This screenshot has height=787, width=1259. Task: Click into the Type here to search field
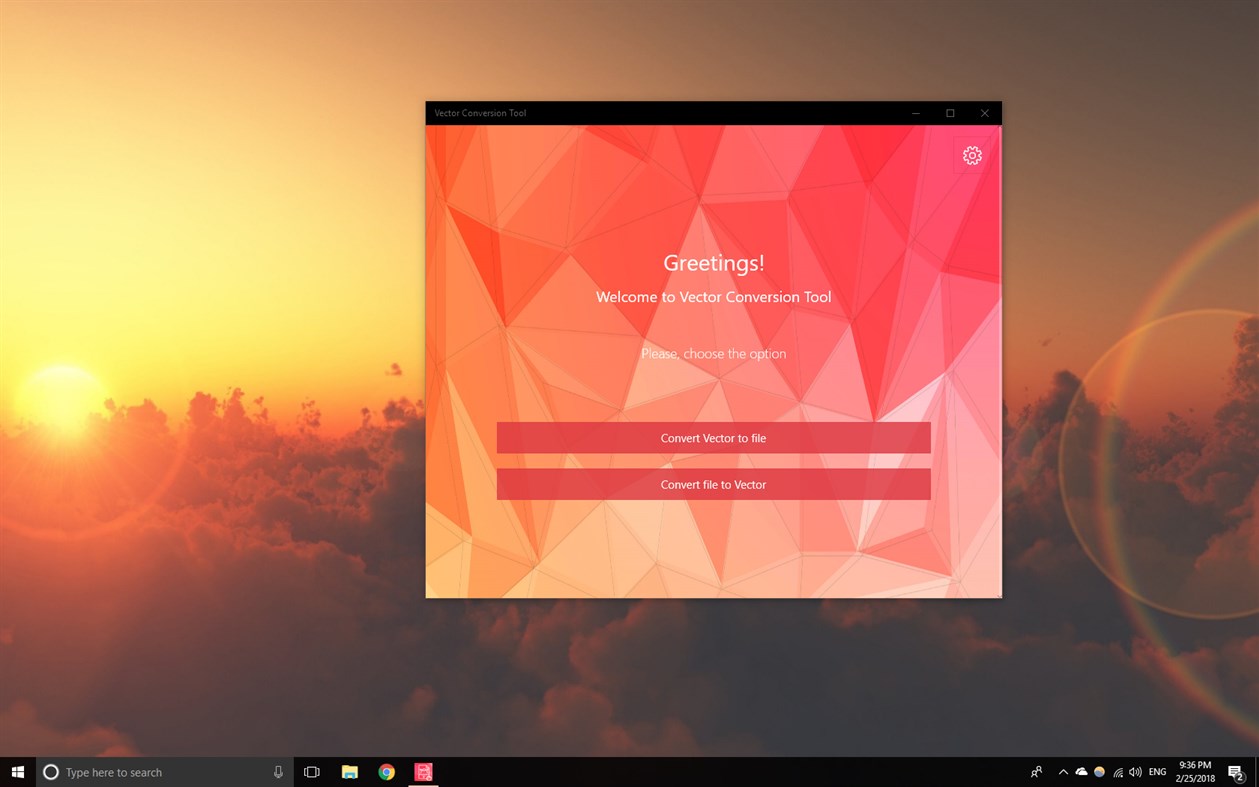click(x=150, y=771)
